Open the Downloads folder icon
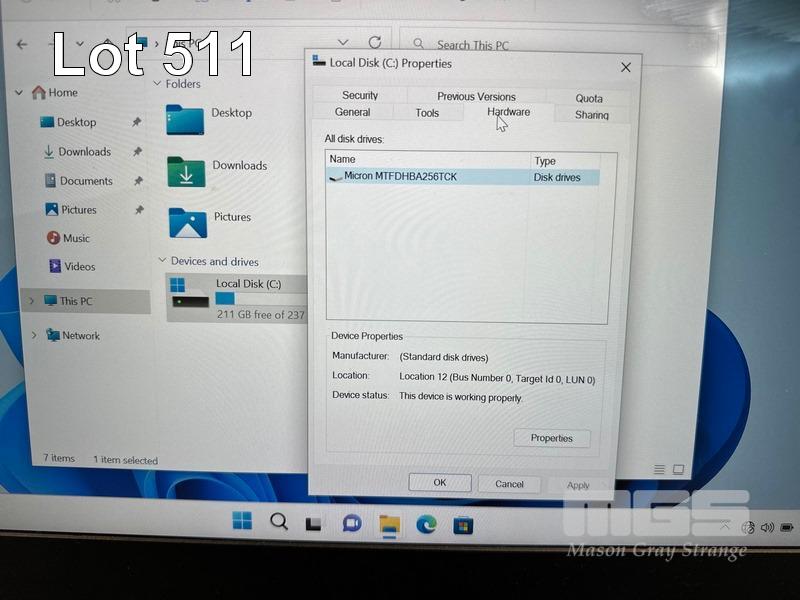Screen dimensions: 800x600 [186, 171]
